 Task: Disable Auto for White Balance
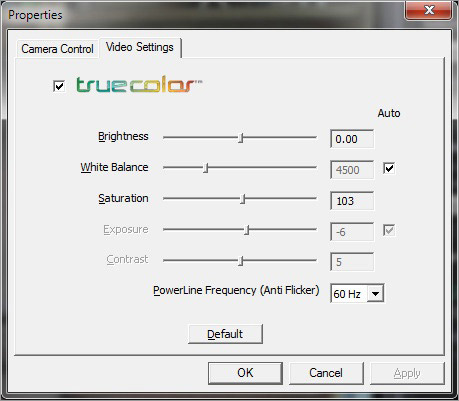point(389,168)
